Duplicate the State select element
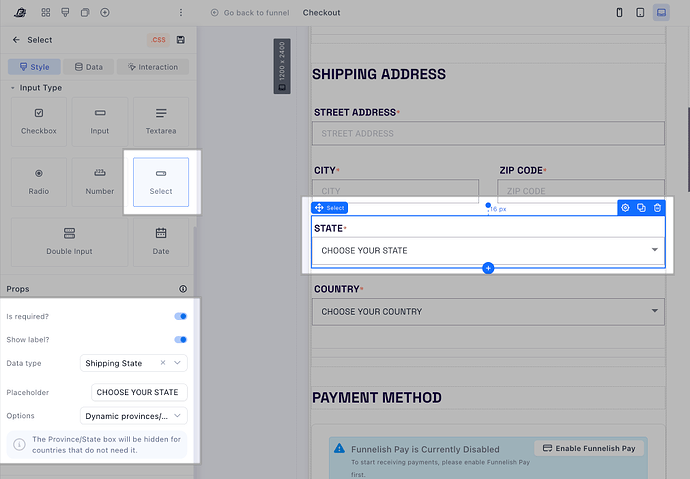690x479 pixels. tap(641, 208)
